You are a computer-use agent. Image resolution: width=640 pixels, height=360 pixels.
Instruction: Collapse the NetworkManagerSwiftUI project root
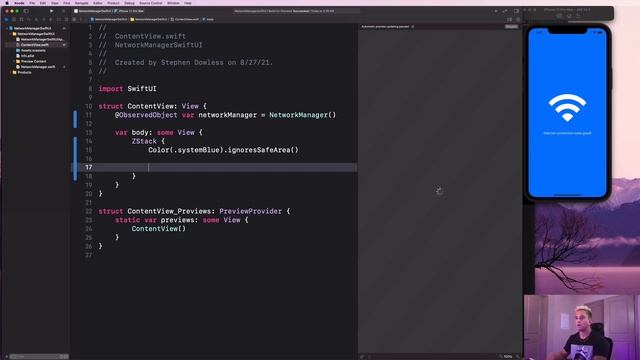7,29
